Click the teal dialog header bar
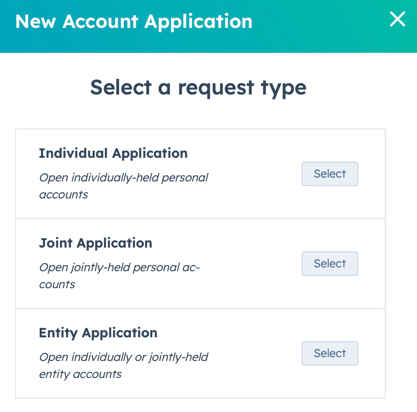The height and width of the screenshot is (412, 417). [x=208, y=26]
